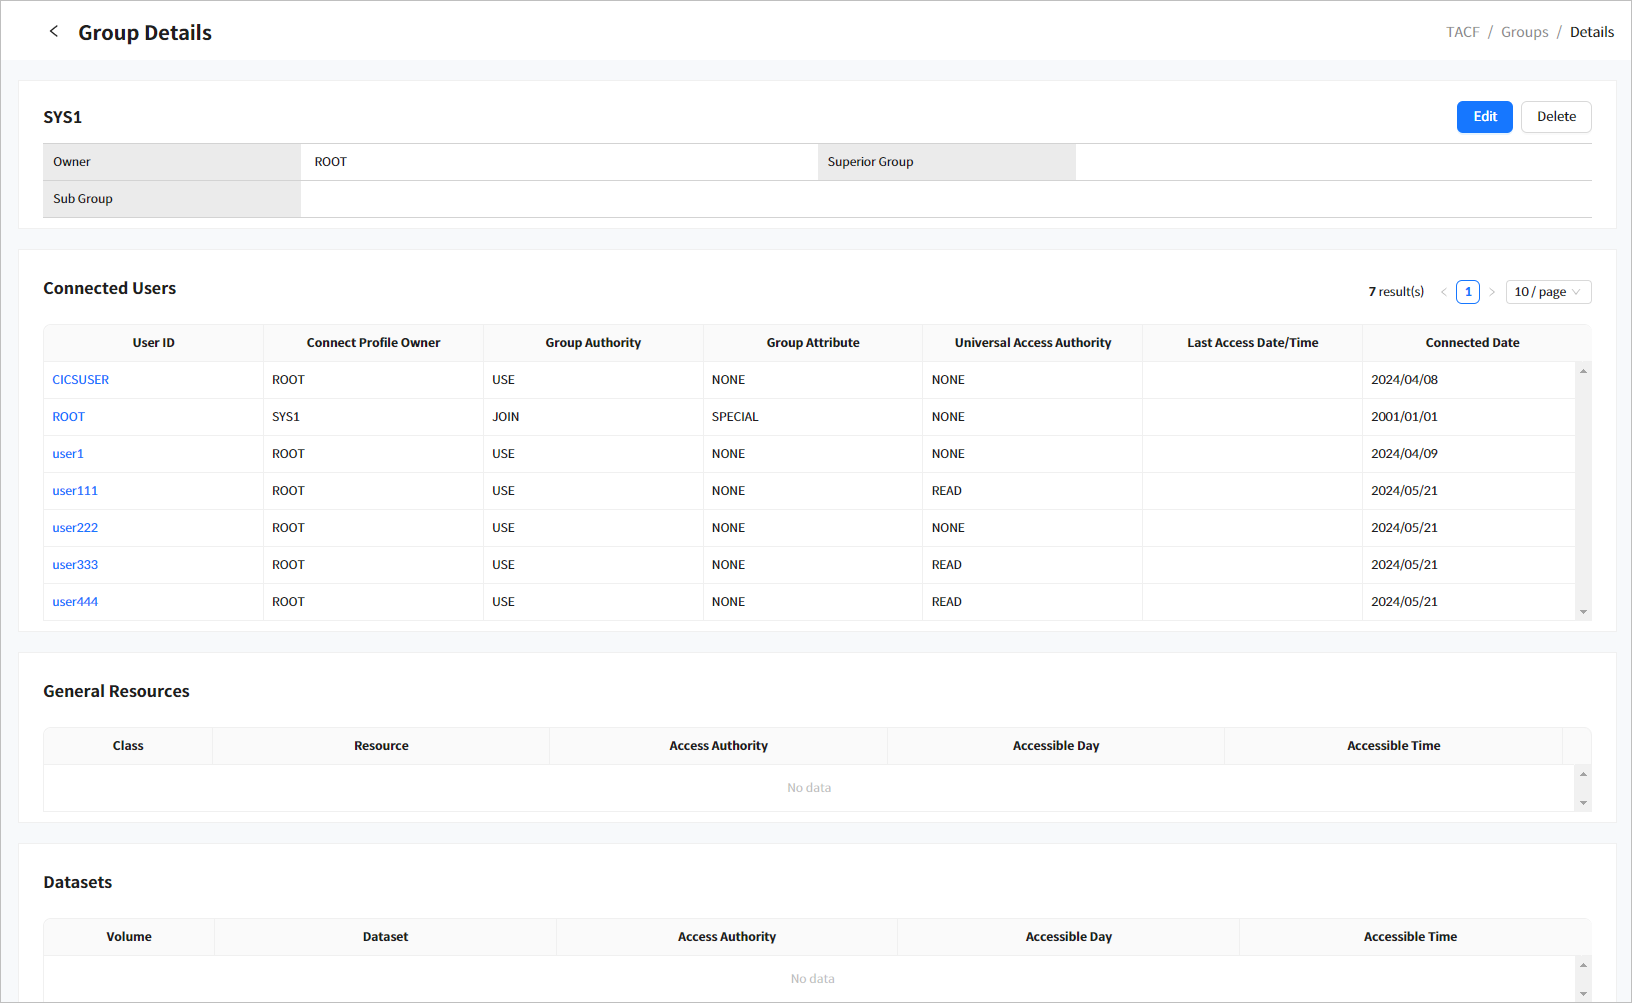This screenshot has height=1003, width=1632.
Task: Open user333 link
Action: pyautogui.click(x=75, y=565)
